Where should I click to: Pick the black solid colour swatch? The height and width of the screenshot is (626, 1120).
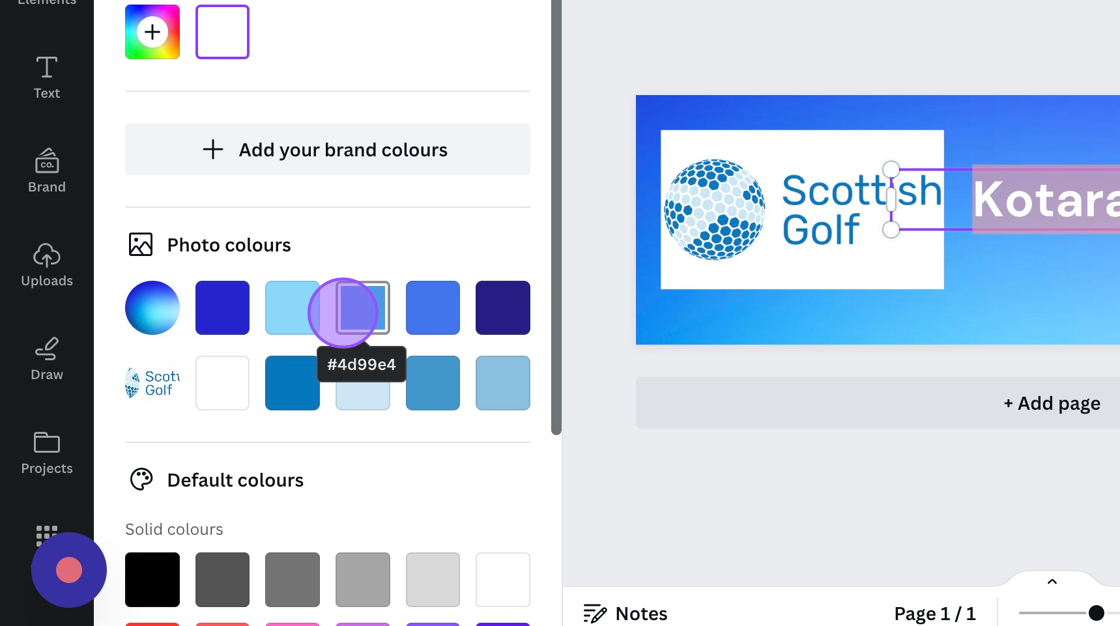tap(152, 580)
